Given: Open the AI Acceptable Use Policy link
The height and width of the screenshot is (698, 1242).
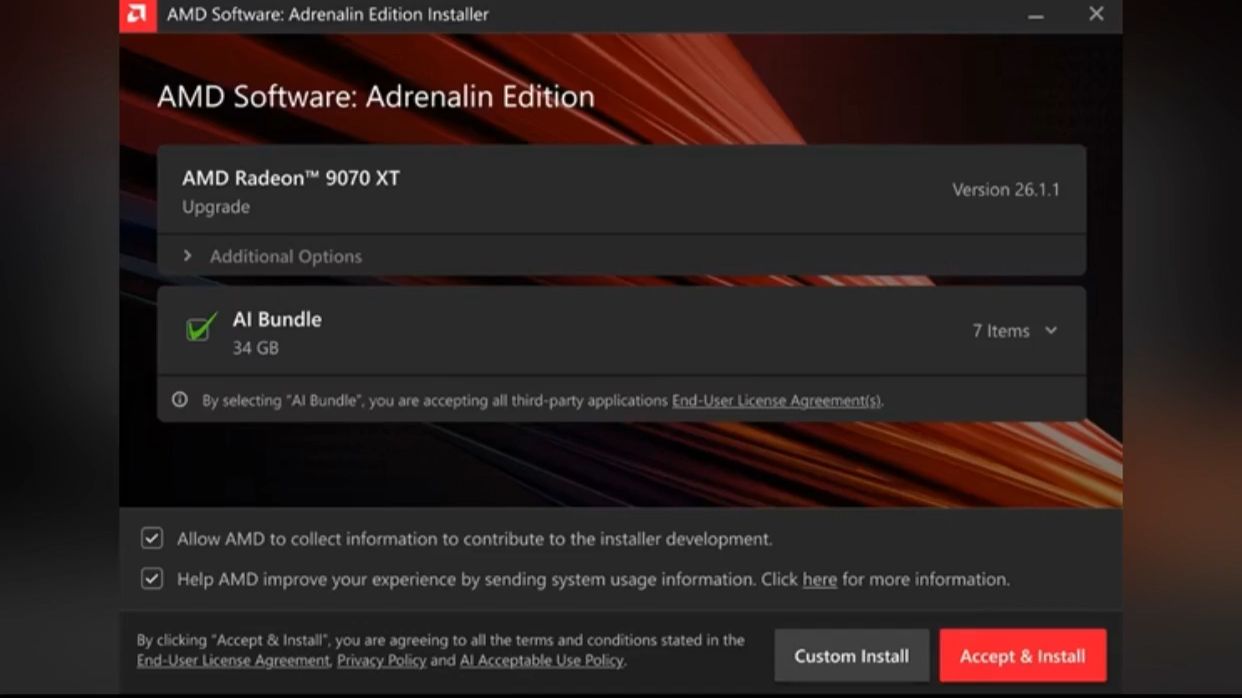Looking at the screenshot, I should pyautogui.click(x=541, y=661).
